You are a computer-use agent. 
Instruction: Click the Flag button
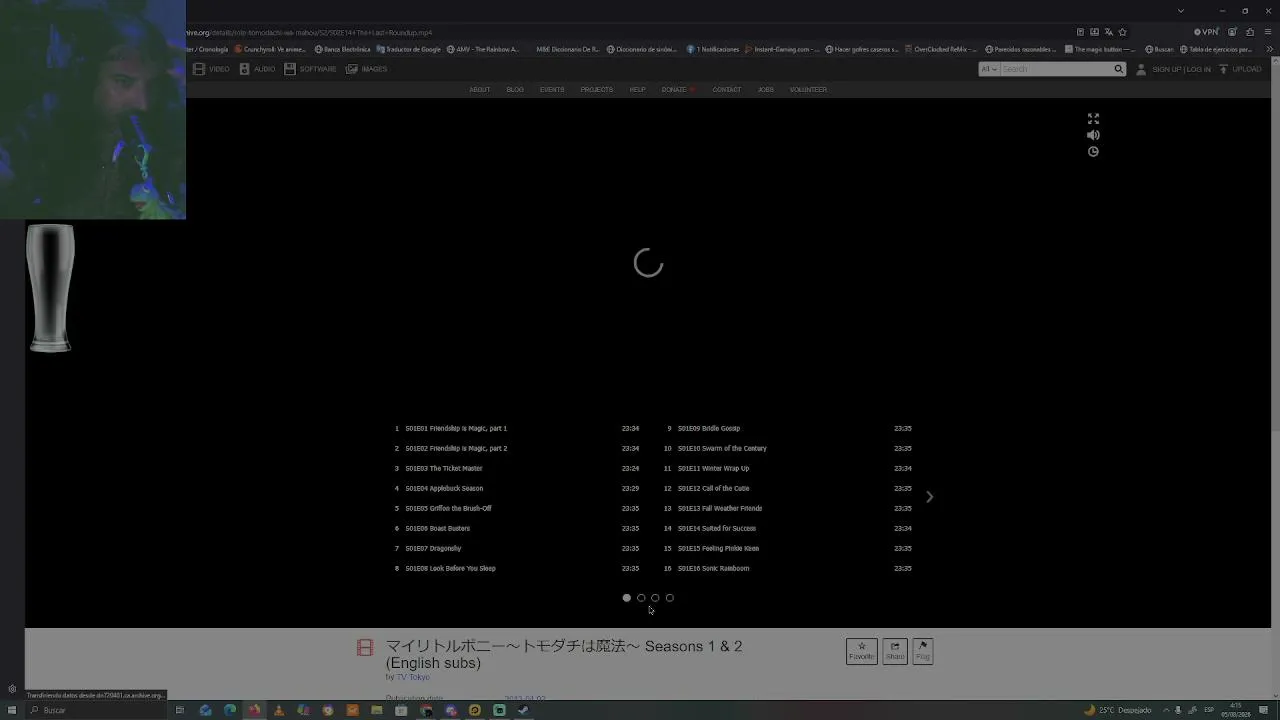(x=923, y=651)
